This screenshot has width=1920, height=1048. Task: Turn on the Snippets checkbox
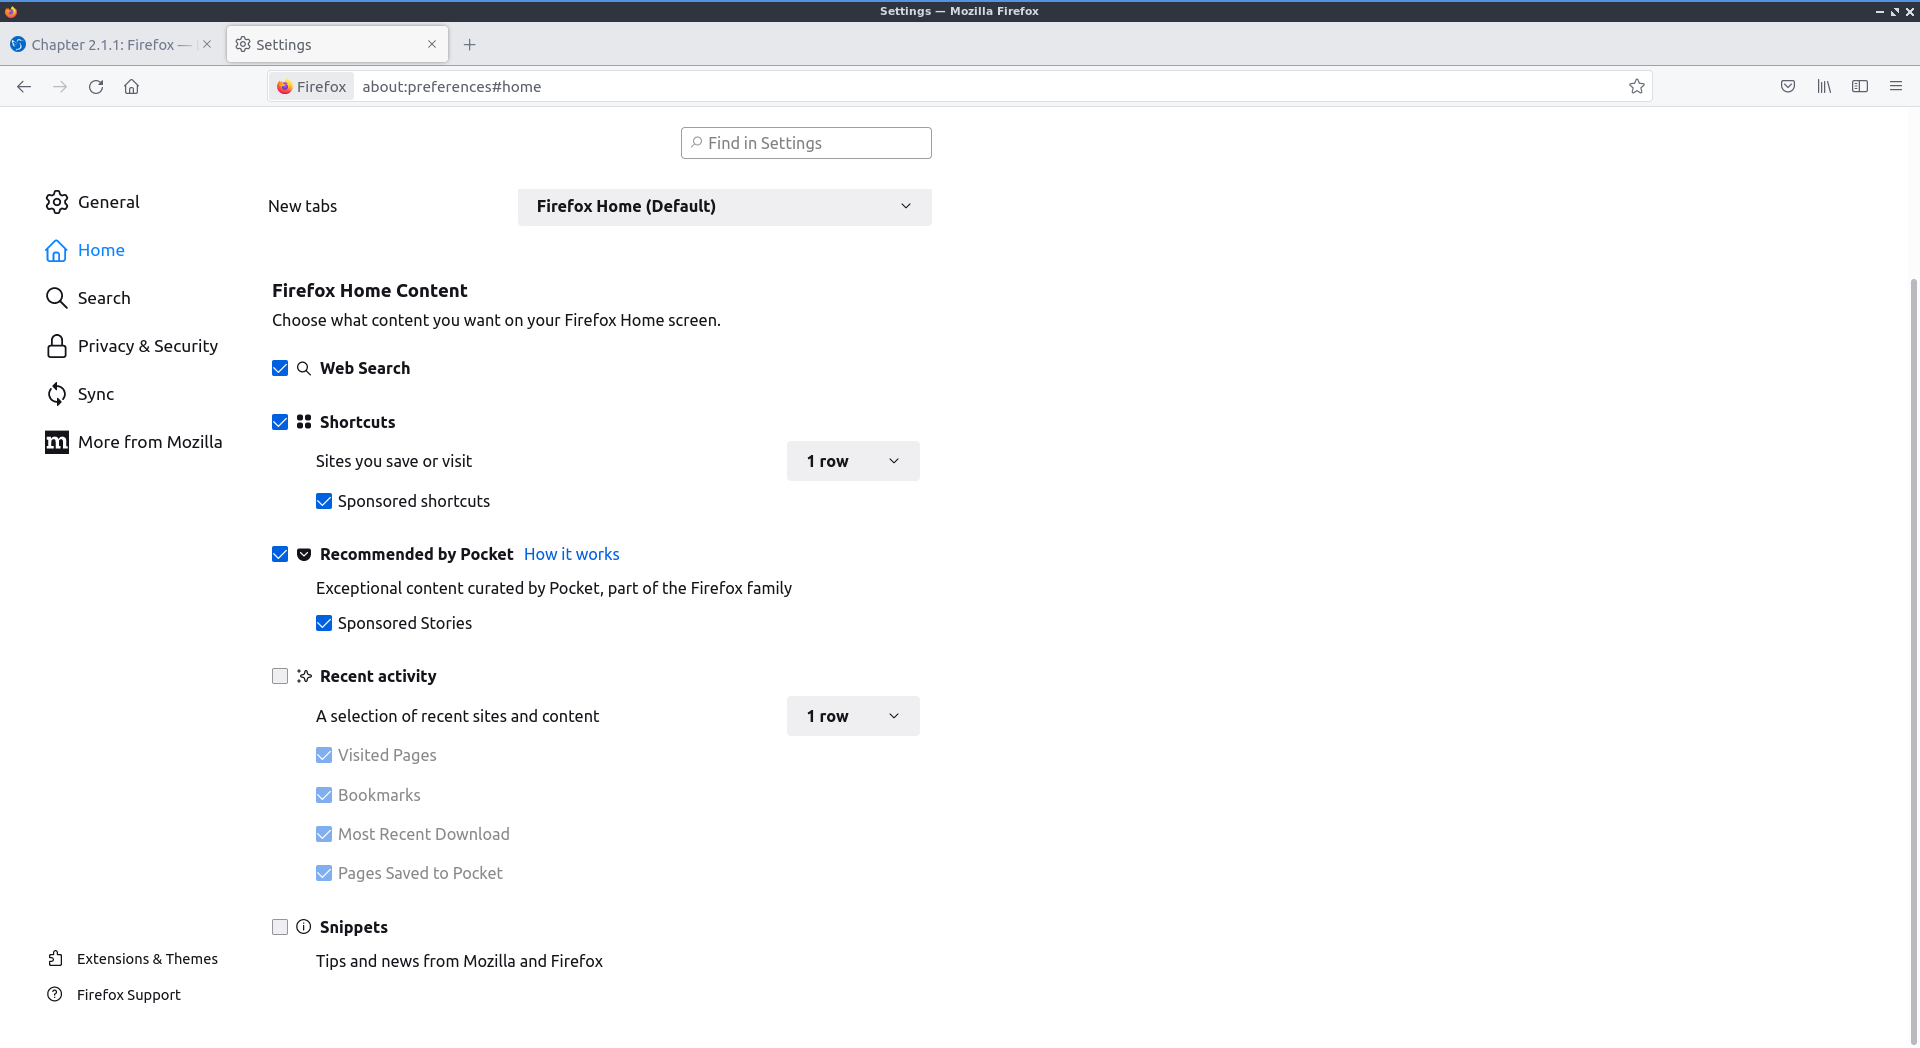(x=280, y=927)
